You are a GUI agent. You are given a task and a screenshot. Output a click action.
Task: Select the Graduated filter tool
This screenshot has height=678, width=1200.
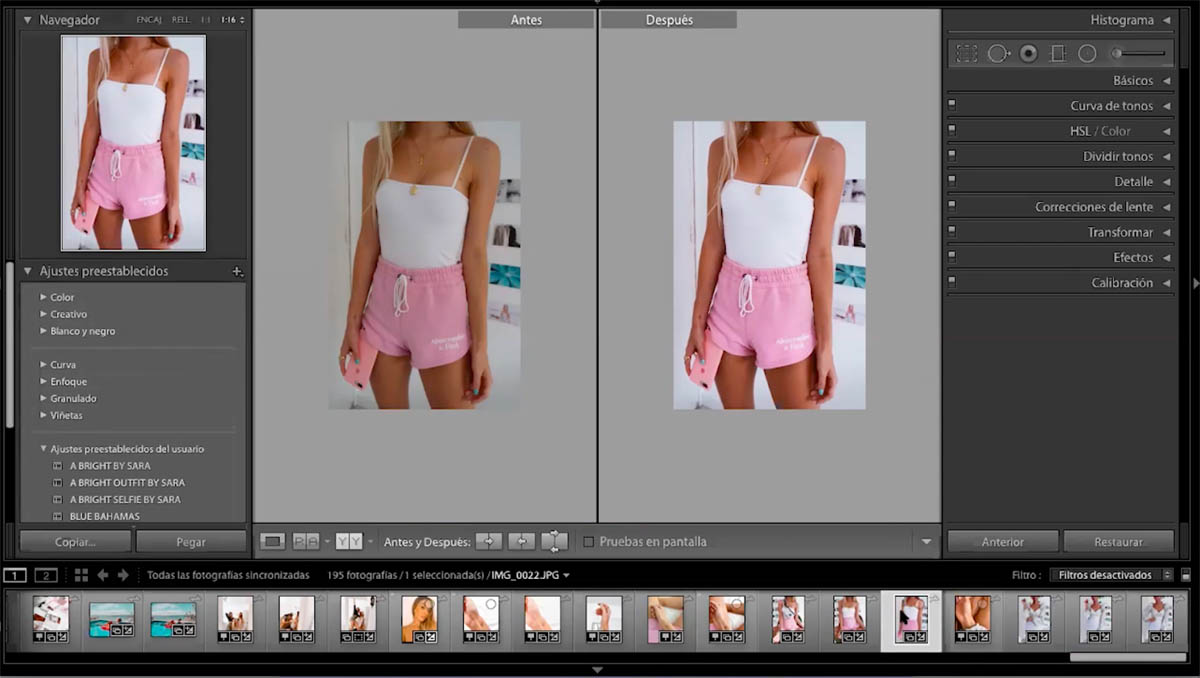click(1057, 53)
